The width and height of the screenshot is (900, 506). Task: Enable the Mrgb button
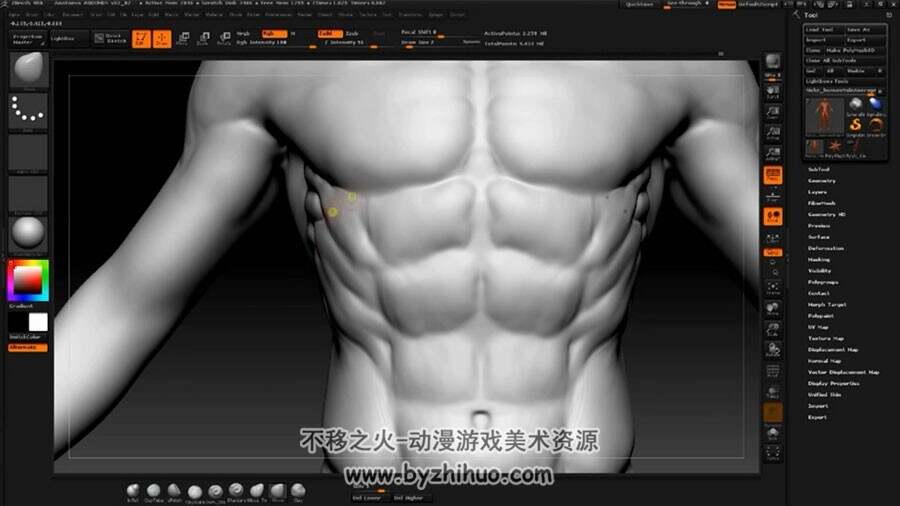[x=244, y=33]
